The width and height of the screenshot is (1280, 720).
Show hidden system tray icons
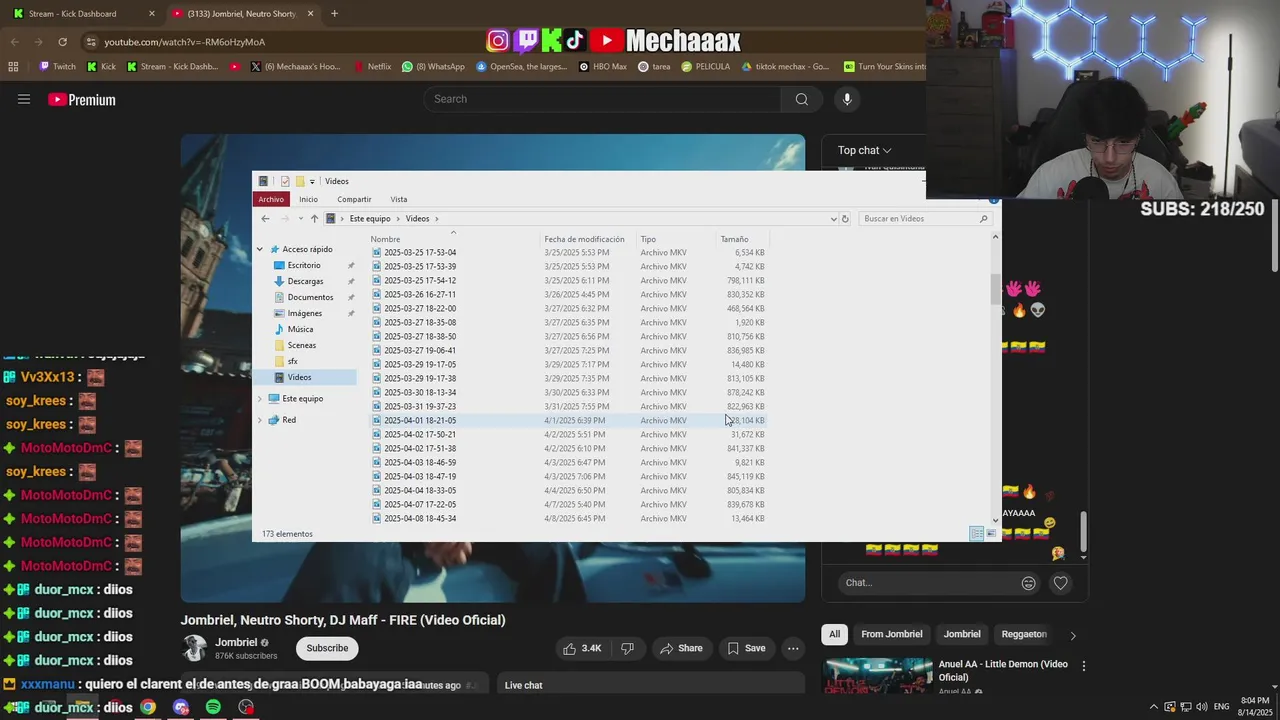click(1153, 707)
